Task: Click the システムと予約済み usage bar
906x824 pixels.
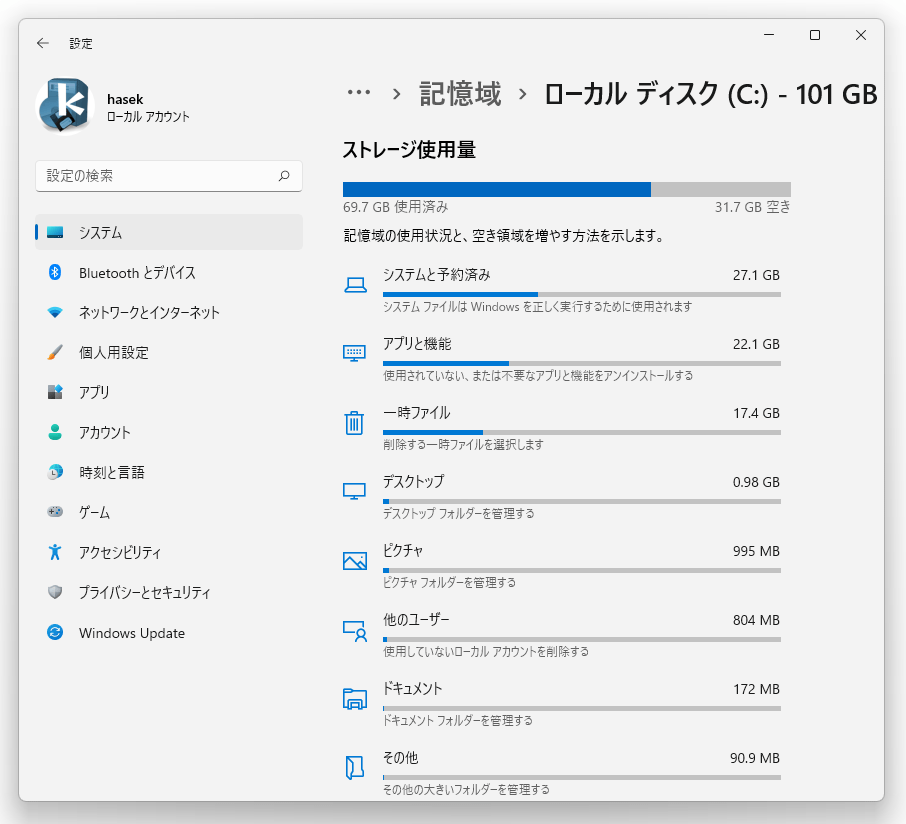Action: coord(582,295)
